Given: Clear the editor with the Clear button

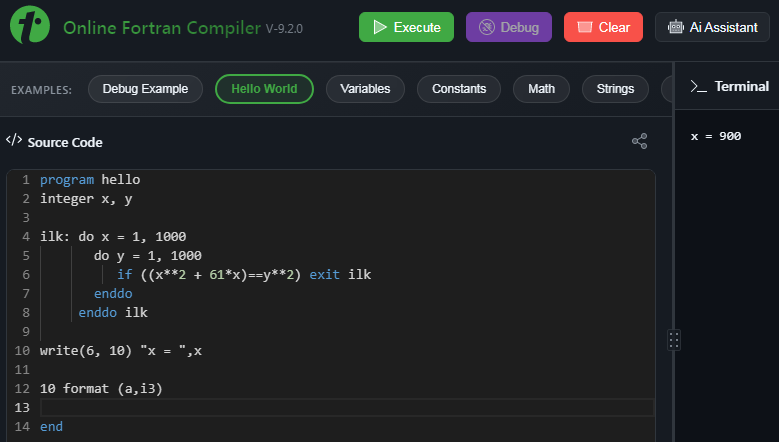Looking at the screenshot, I should tap(603, 27).
